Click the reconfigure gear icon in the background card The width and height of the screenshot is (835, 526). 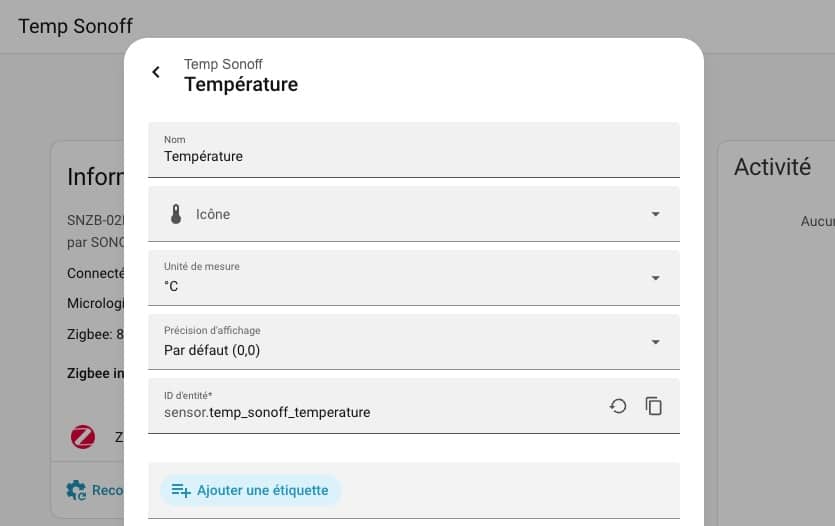click(x=76, y=490)
